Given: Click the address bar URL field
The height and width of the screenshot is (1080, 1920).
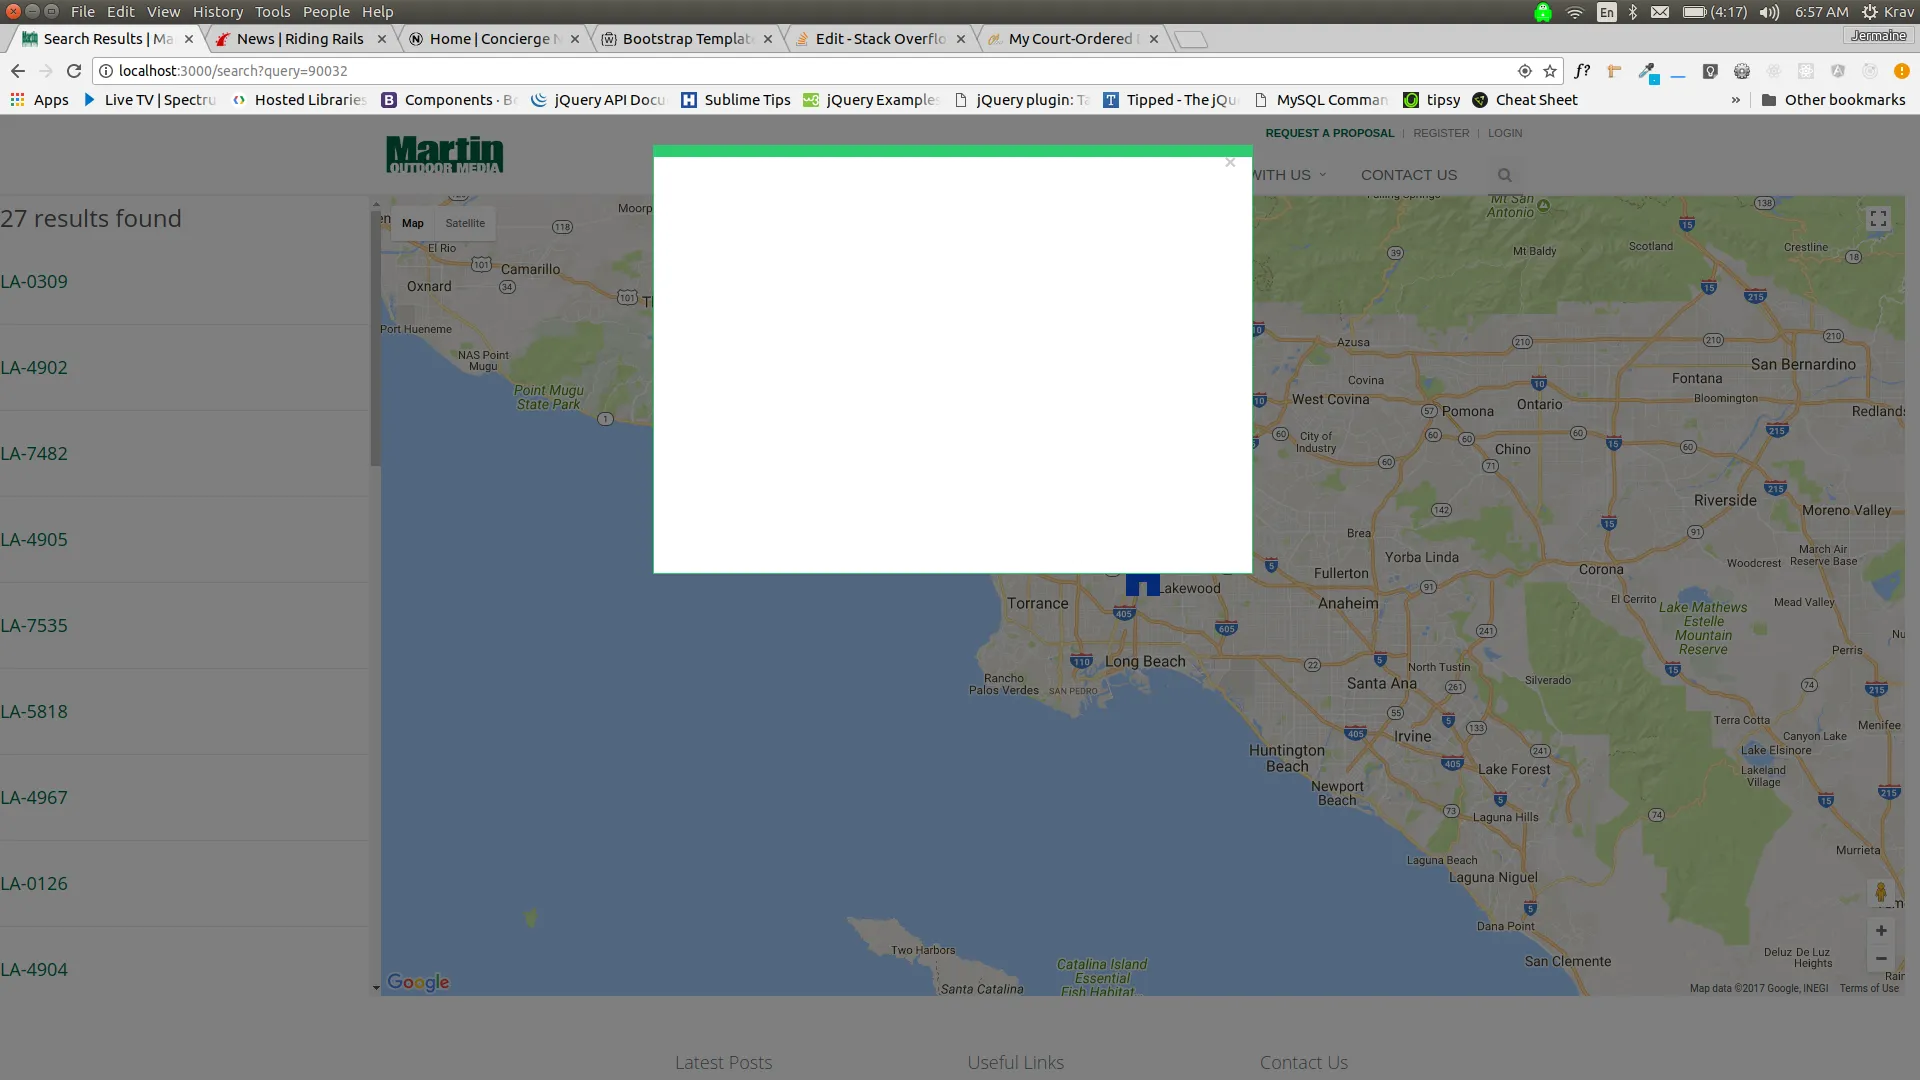Looking at the screenshot, I should click(800, 71).
